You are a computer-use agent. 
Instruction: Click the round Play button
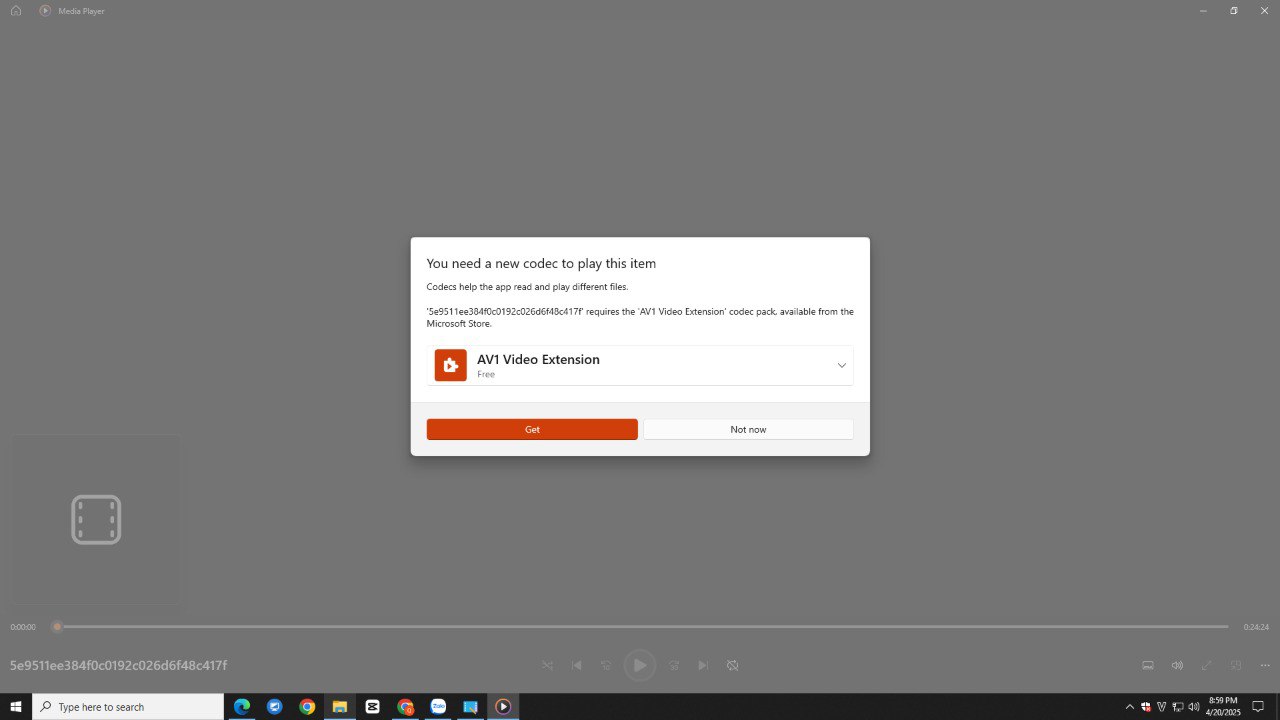tap(640, 665)
